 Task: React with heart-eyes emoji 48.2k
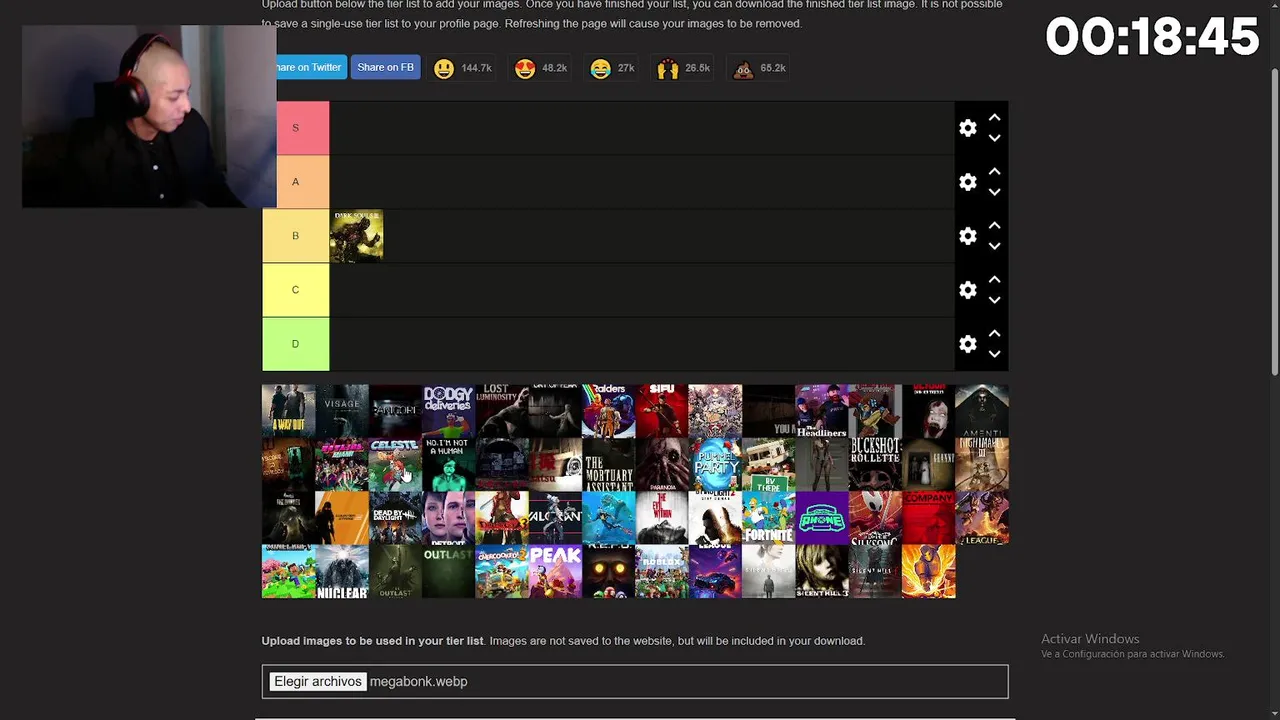click(541, 68)
